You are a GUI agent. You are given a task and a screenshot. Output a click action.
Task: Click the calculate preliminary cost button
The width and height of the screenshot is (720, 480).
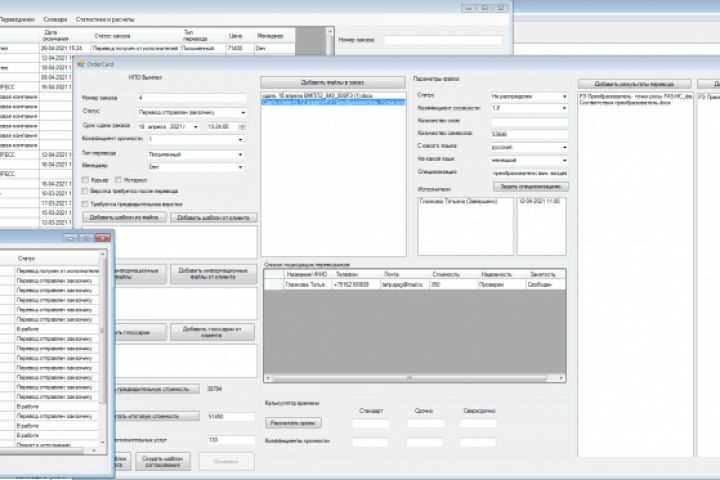click(157, 389)
